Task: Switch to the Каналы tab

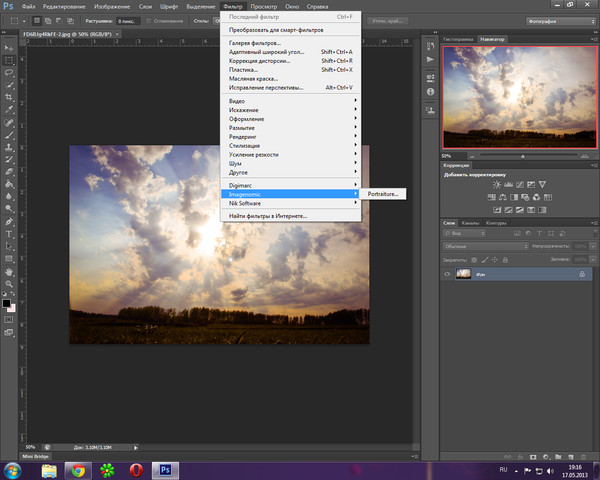Action: pyautogui.click(x=470, y=222)
